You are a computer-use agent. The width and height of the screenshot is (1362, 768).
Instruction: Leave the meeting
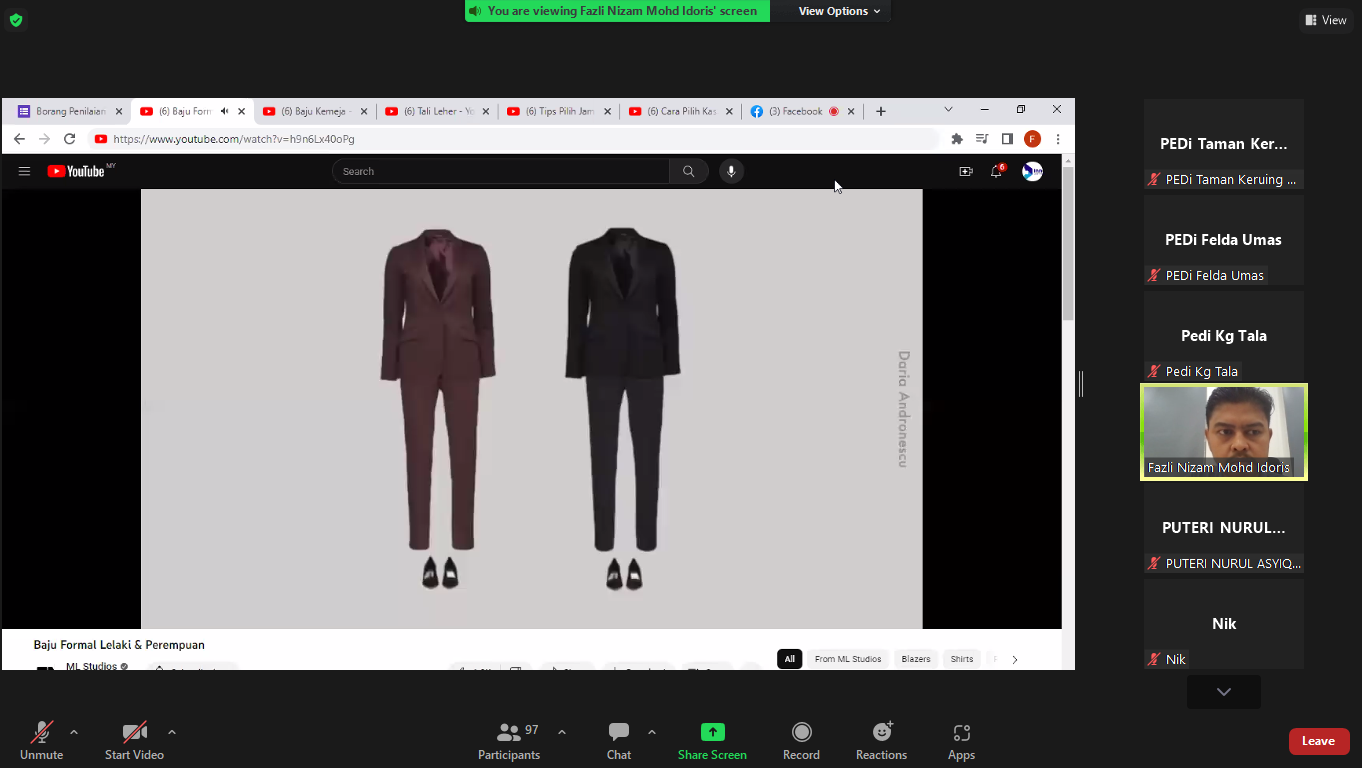[1318, 741]
